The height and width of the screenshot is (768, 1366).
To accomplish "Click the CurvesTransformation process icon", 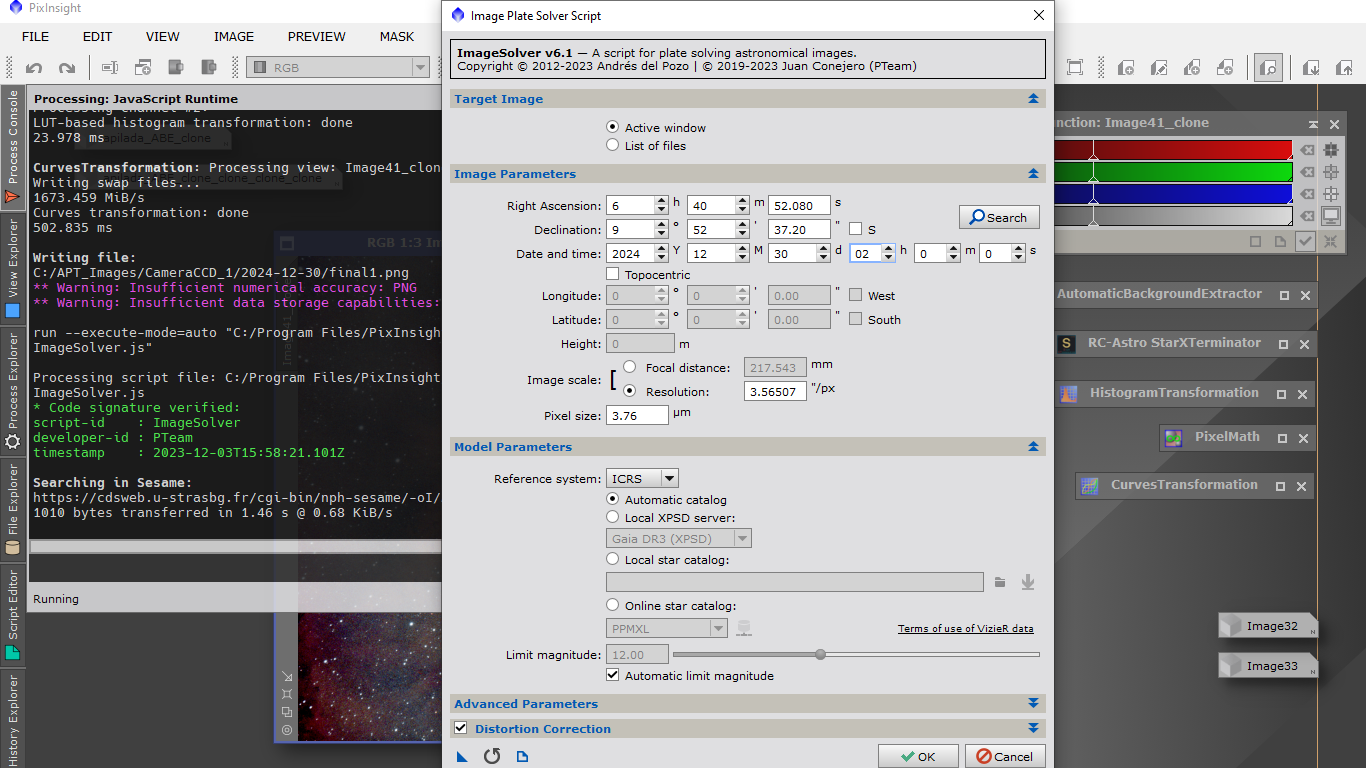I will [1090, 486].
